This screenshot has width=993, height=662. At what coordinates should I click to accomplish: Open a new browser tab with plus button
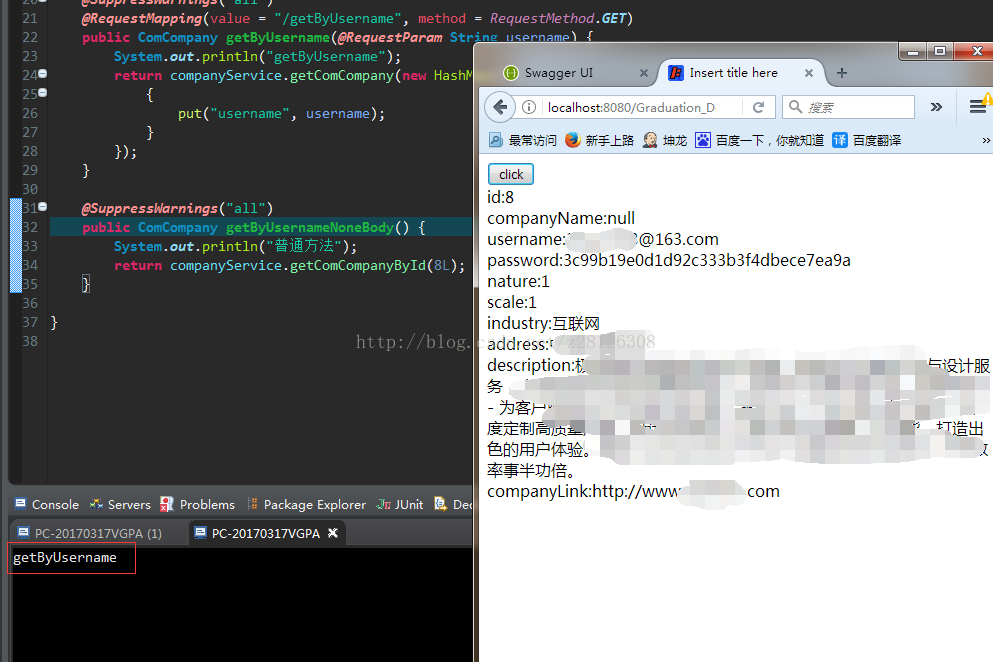point(841,73)
